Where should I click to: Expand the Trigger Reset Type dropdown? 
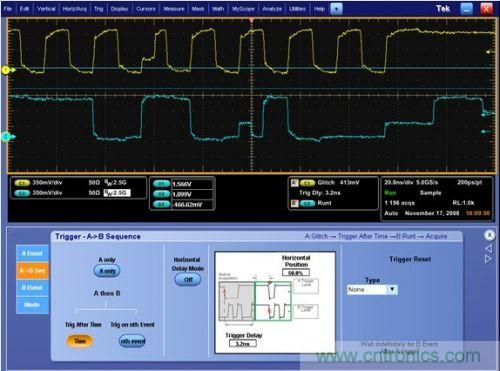(392, 289)
